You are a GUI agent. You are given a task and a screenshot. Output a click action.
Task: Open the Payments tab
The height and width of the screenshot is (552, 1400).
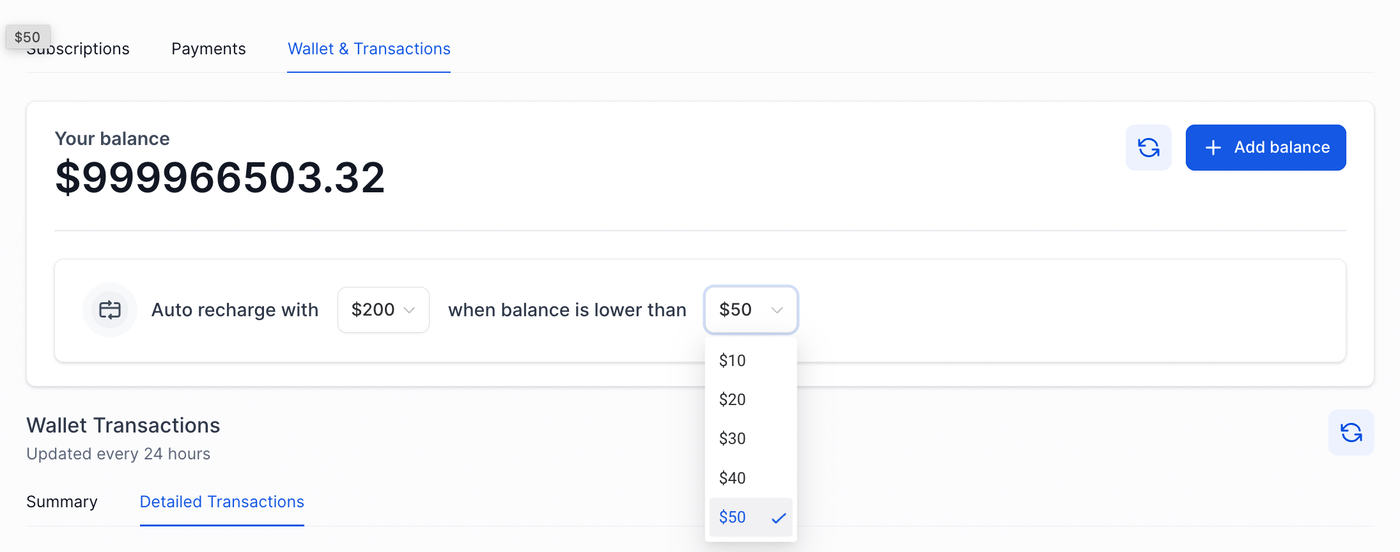208,49
